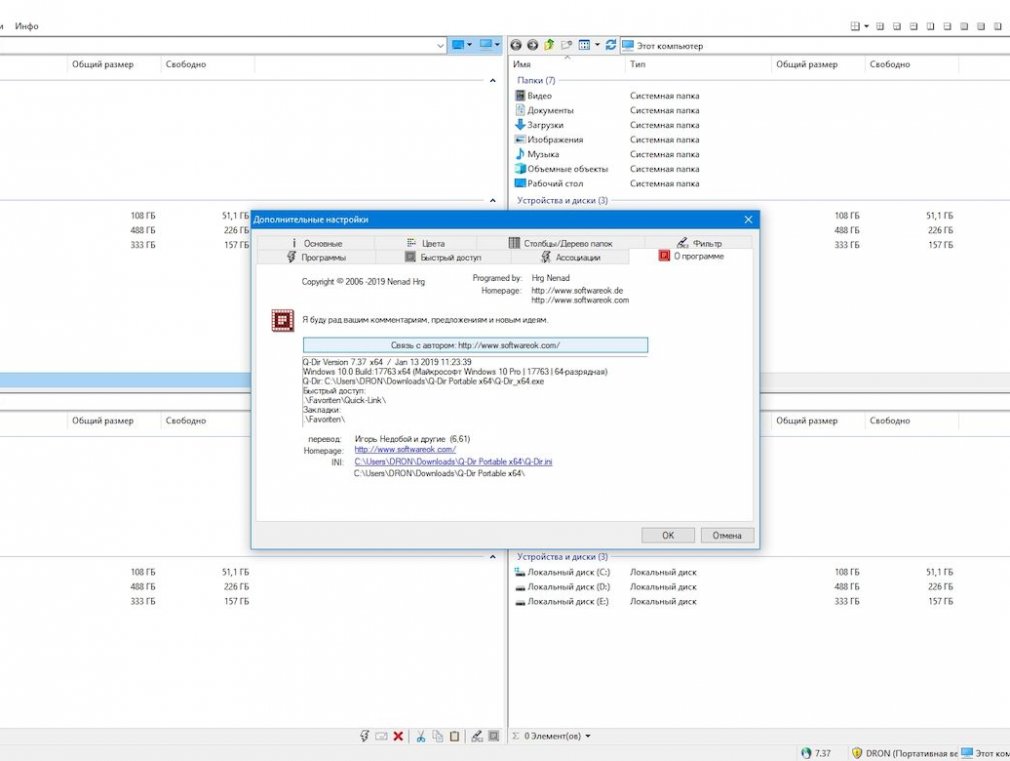1010x761 pixels.
Task: Click the http://www.softwareok.de homepage text
Action: coord(577,291)
